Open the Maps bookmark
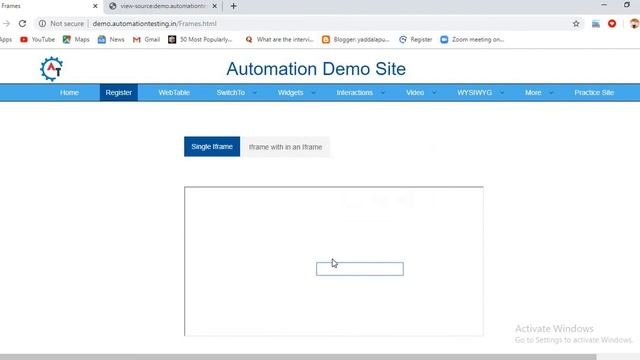Screen dimensions: 640x360 (76, 40)
